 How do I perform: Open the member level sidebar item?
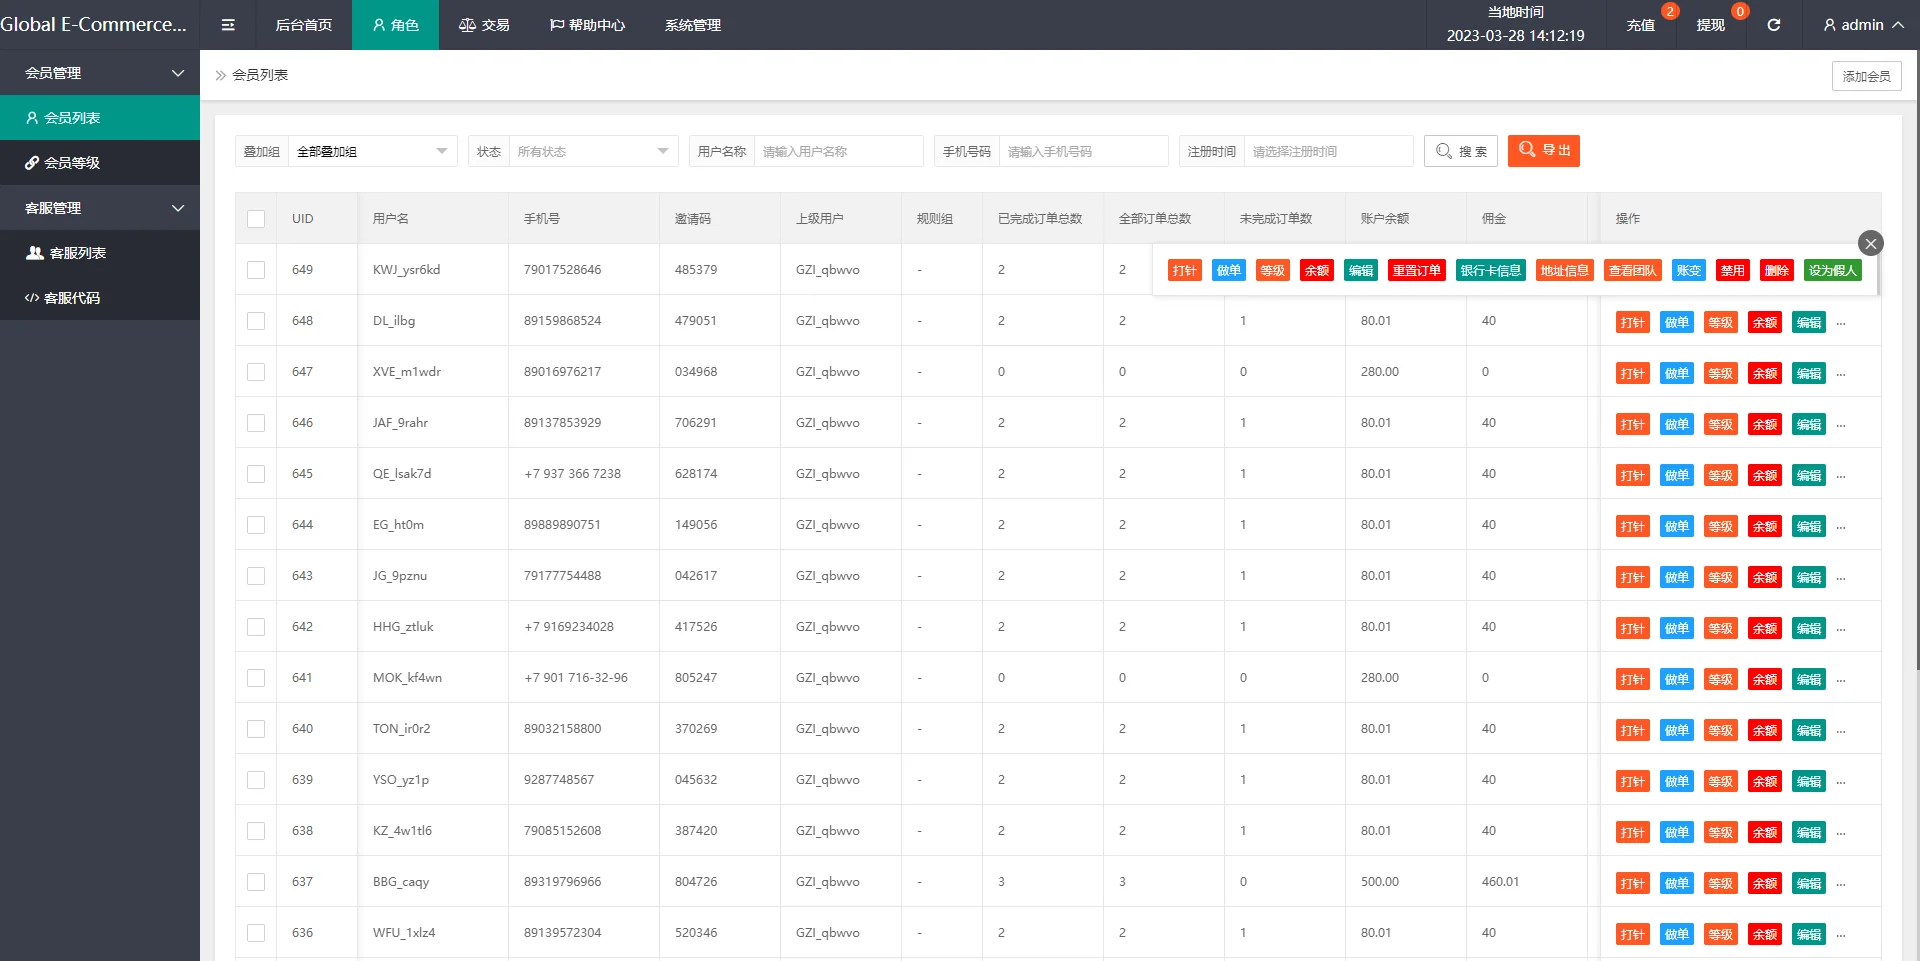point(100,163)
